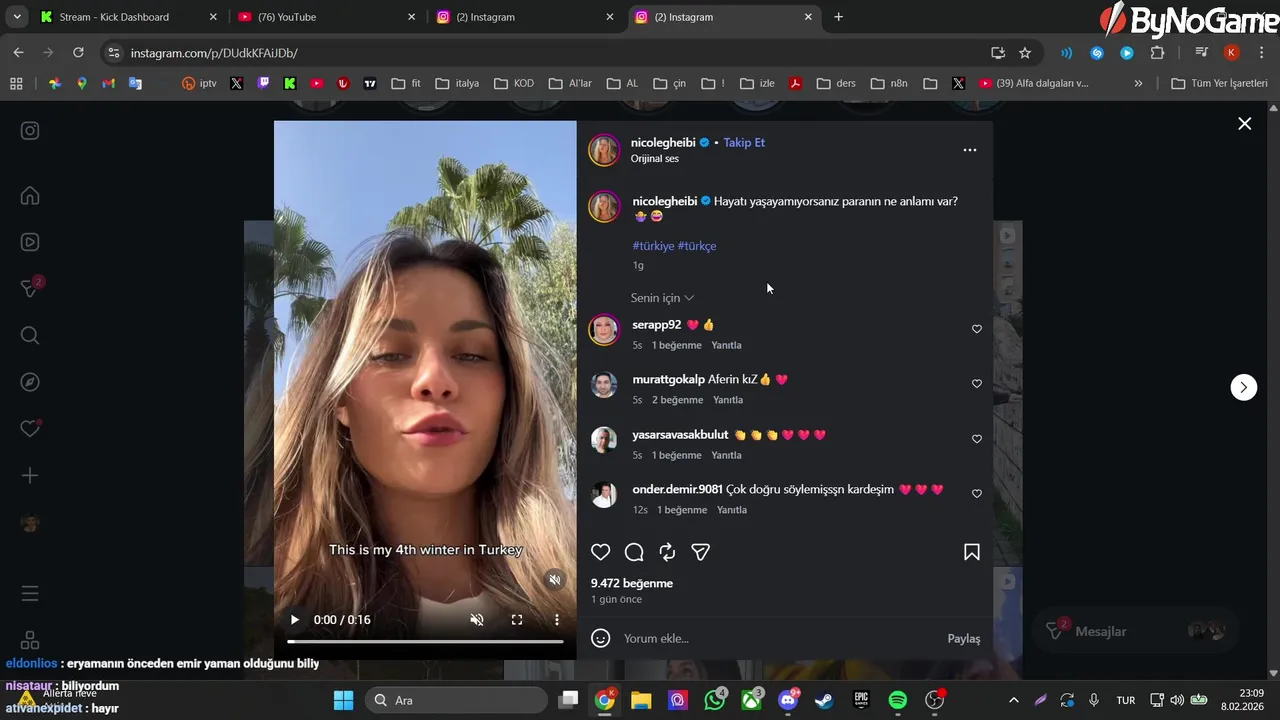Image resolution: width=1280 pixels, height=720 pixels.
Task: Like the onder.demir.9081 comment
Action: pos(977,494)
